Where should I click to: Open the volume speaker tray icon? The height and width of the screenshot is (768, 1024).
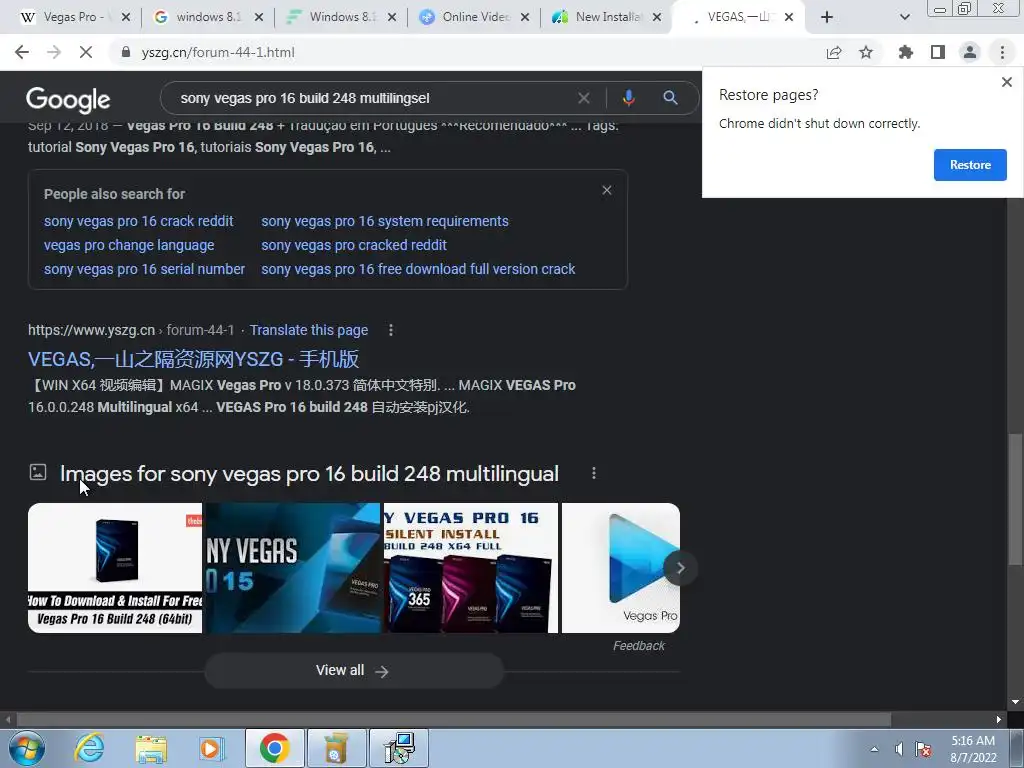899,749
